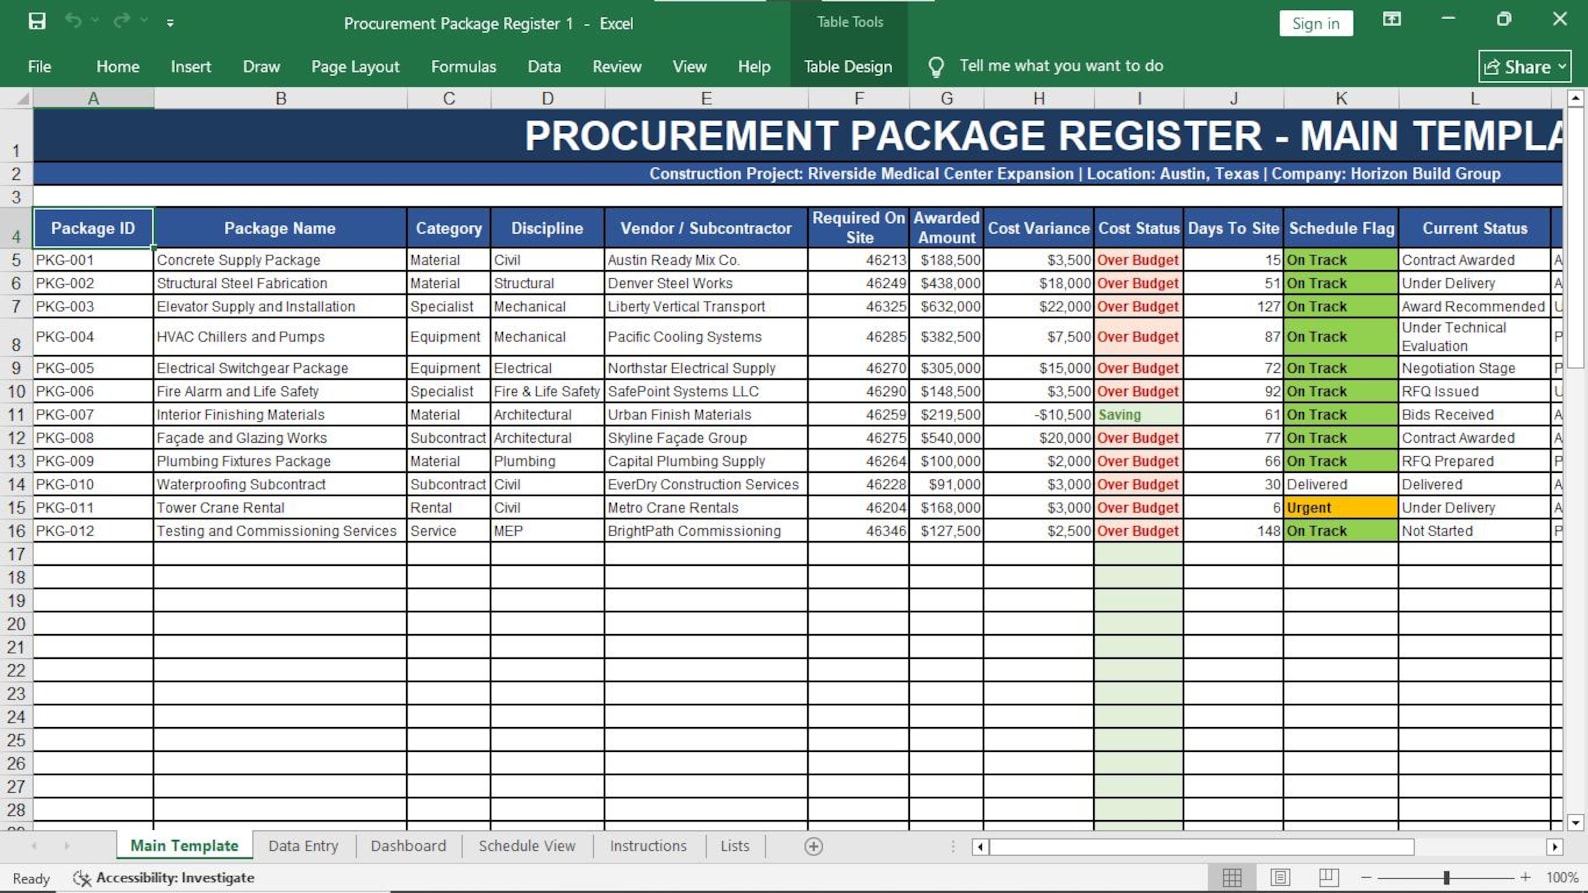This screenshot has height=893, width=1588.
Task: Click the previous sheet navigation arrow
Action: 35,846
